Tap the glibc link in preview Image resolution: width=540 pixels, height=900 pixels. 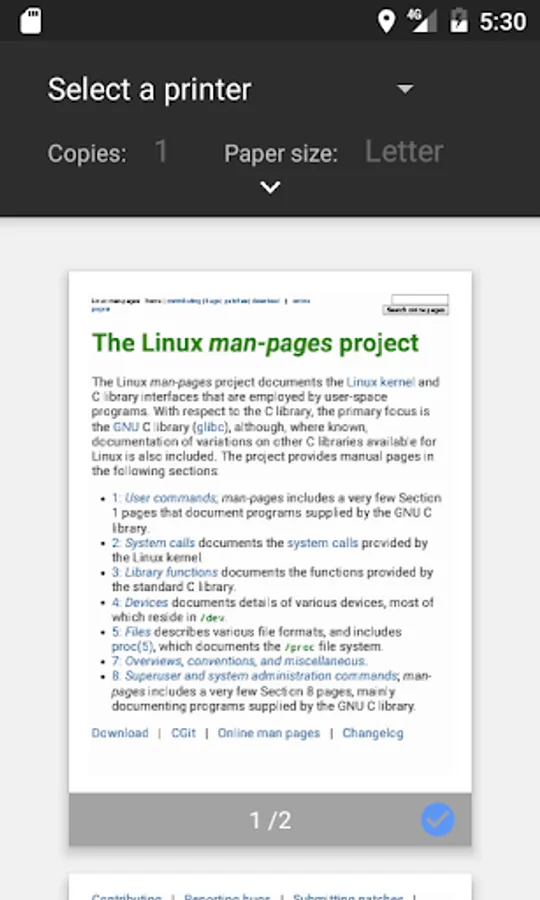(x=211, y=427)
